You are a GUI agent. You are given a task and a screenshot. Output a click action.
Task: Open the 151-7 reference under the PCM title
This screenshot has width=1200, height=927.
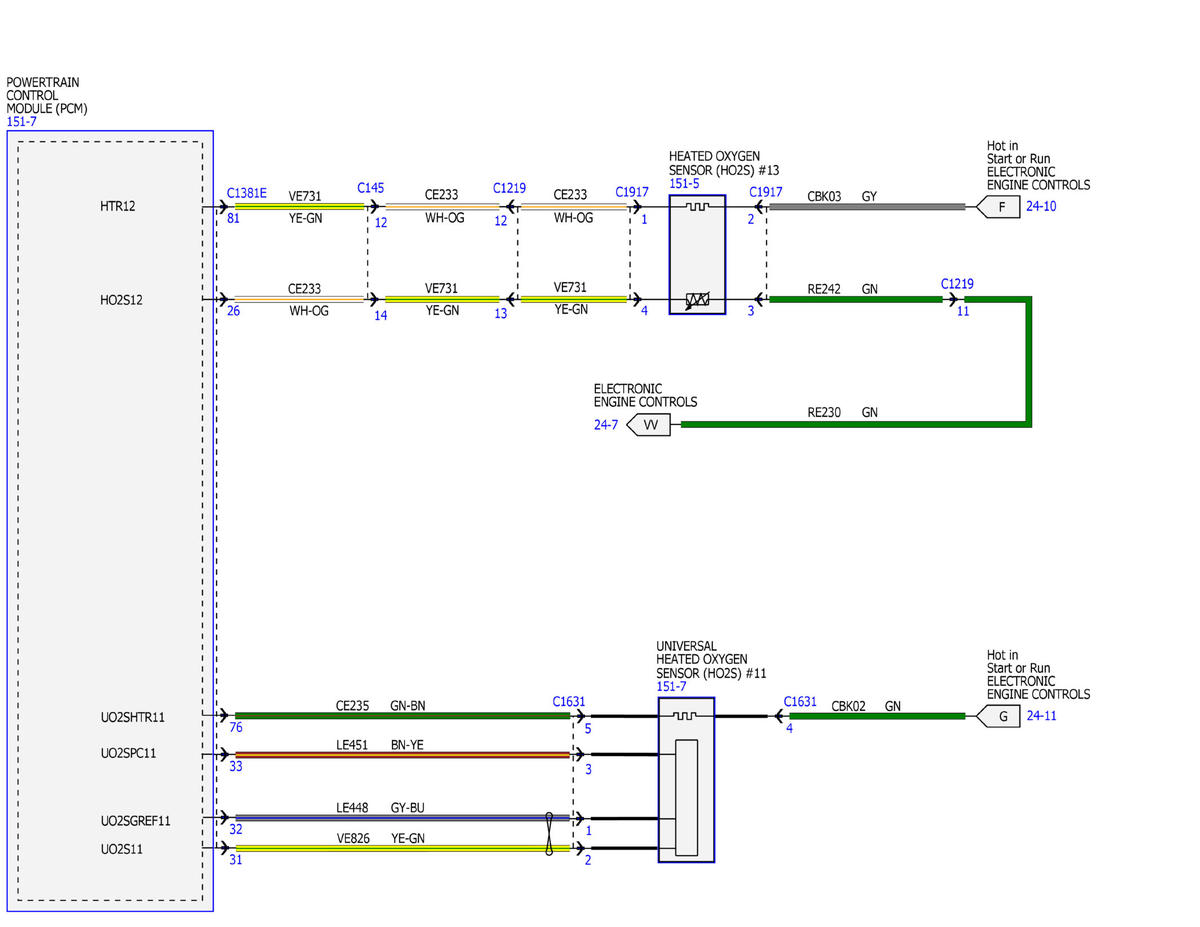click(20, 121)
